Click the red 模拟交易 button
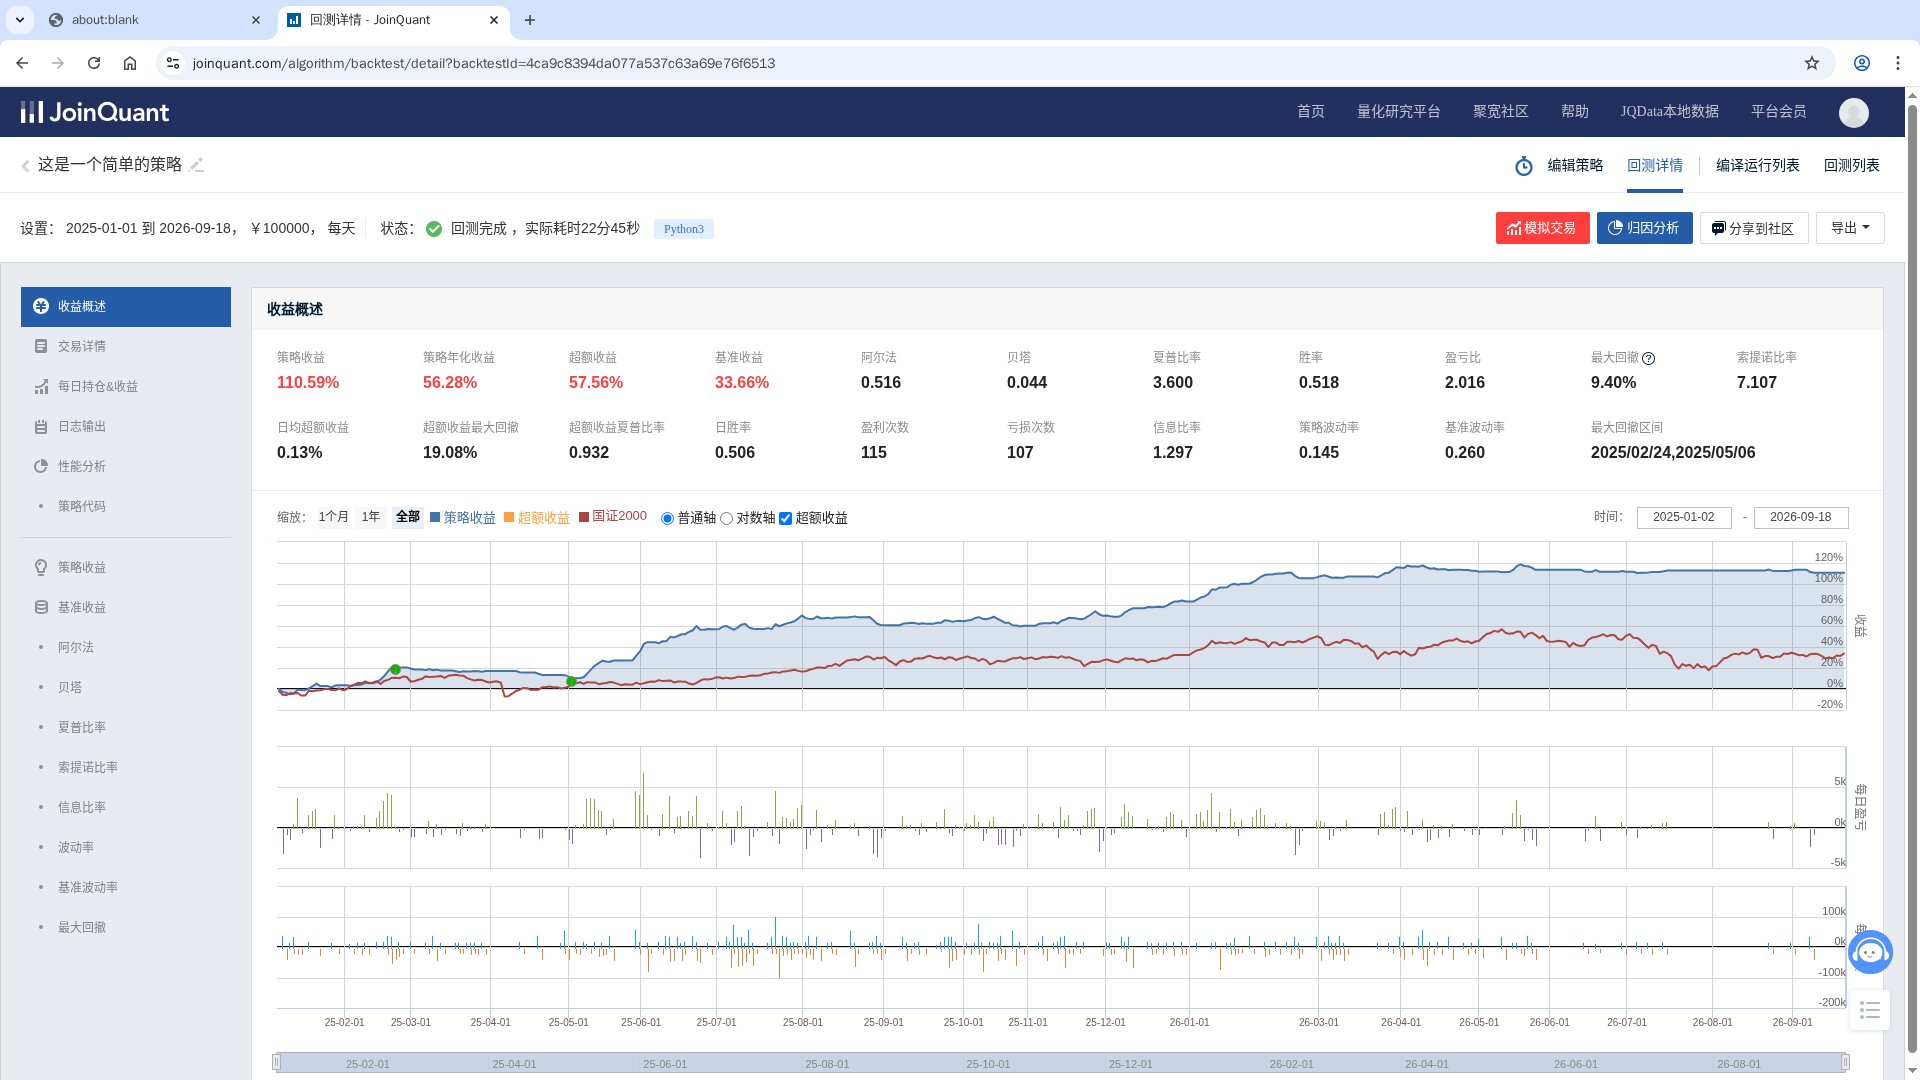Viewport: 1920px width, 1080px height. point(1542,228)
